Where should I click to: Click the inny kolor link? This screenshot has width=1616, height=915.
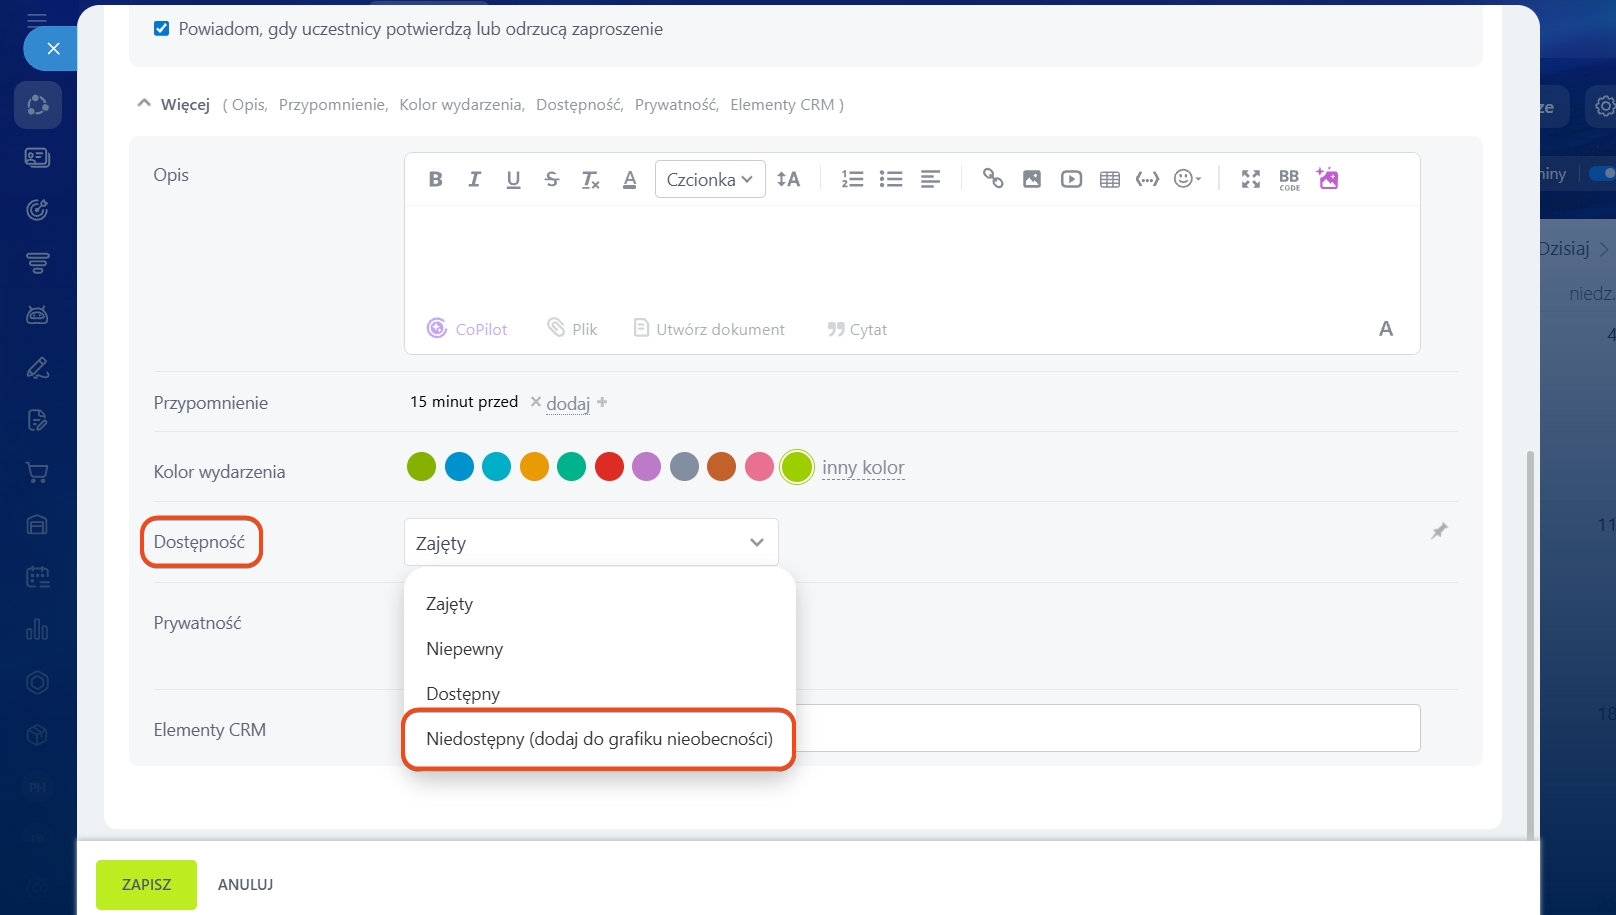click(x=863, y=467)
